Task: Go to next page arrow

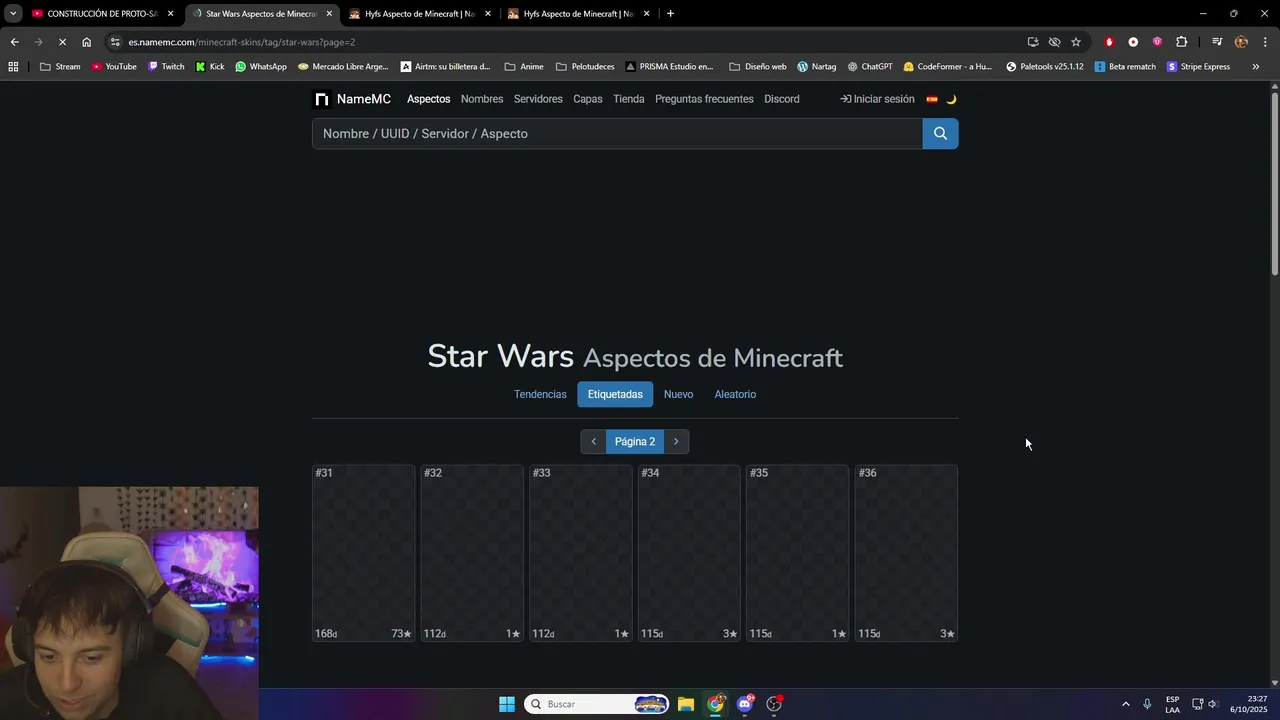Action: point(676,441)
